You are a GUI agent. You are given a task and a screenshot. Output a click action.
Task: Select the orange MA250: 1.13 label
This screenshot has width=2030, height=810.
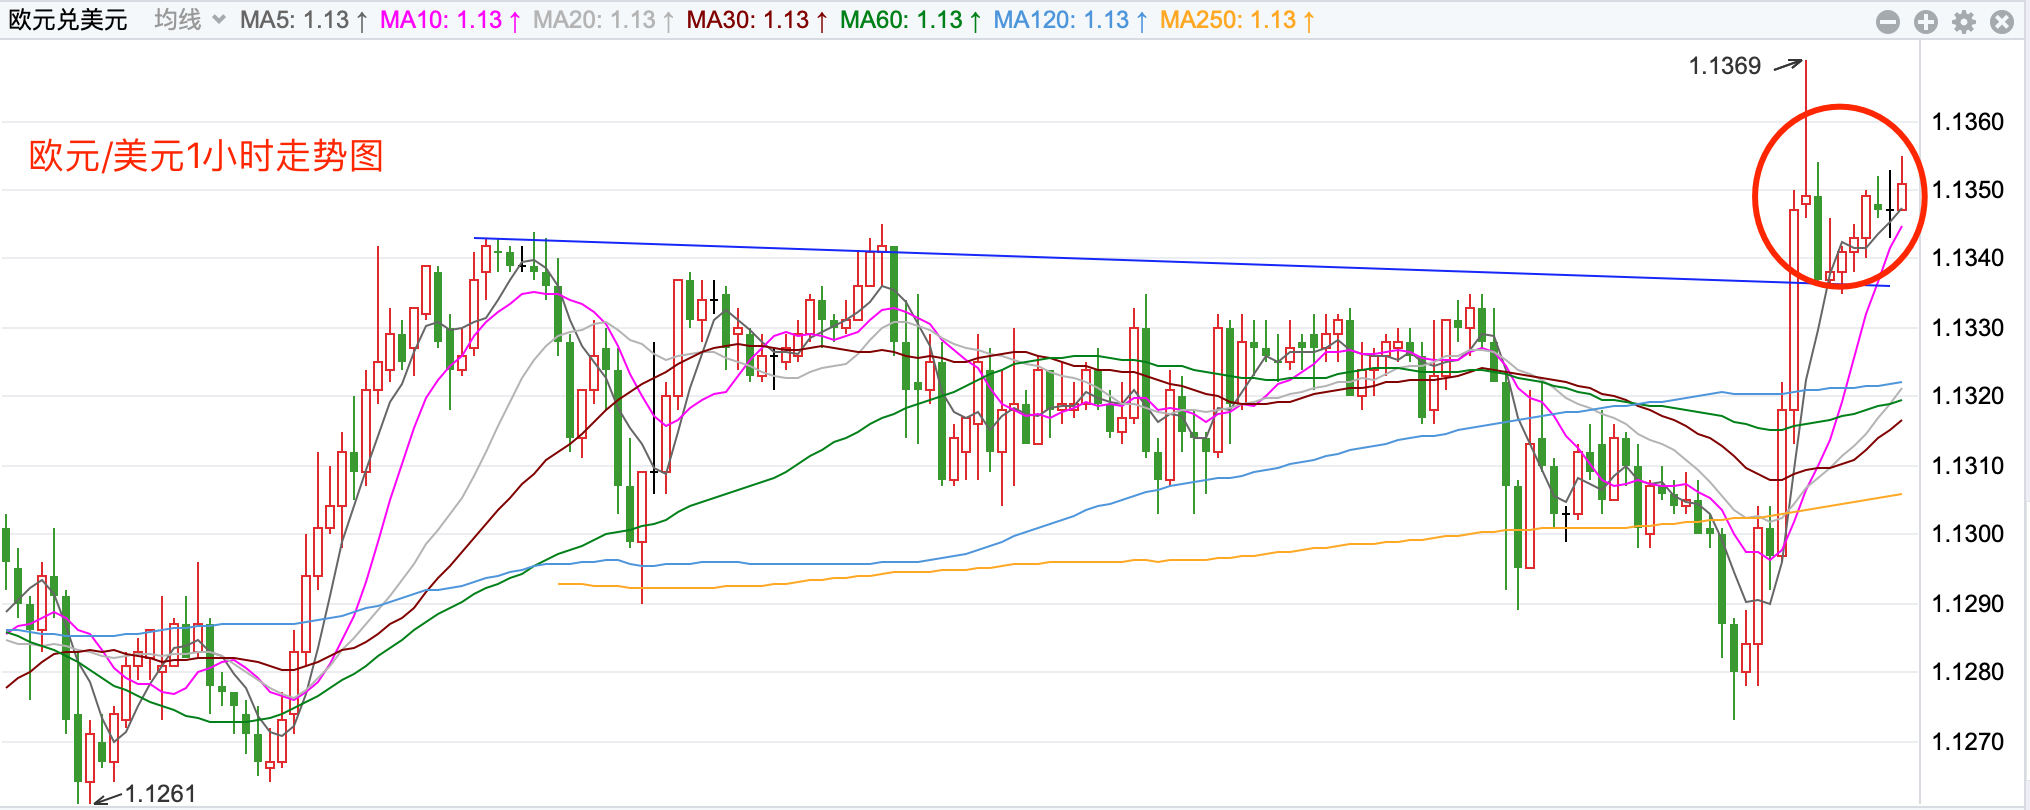1237,20
